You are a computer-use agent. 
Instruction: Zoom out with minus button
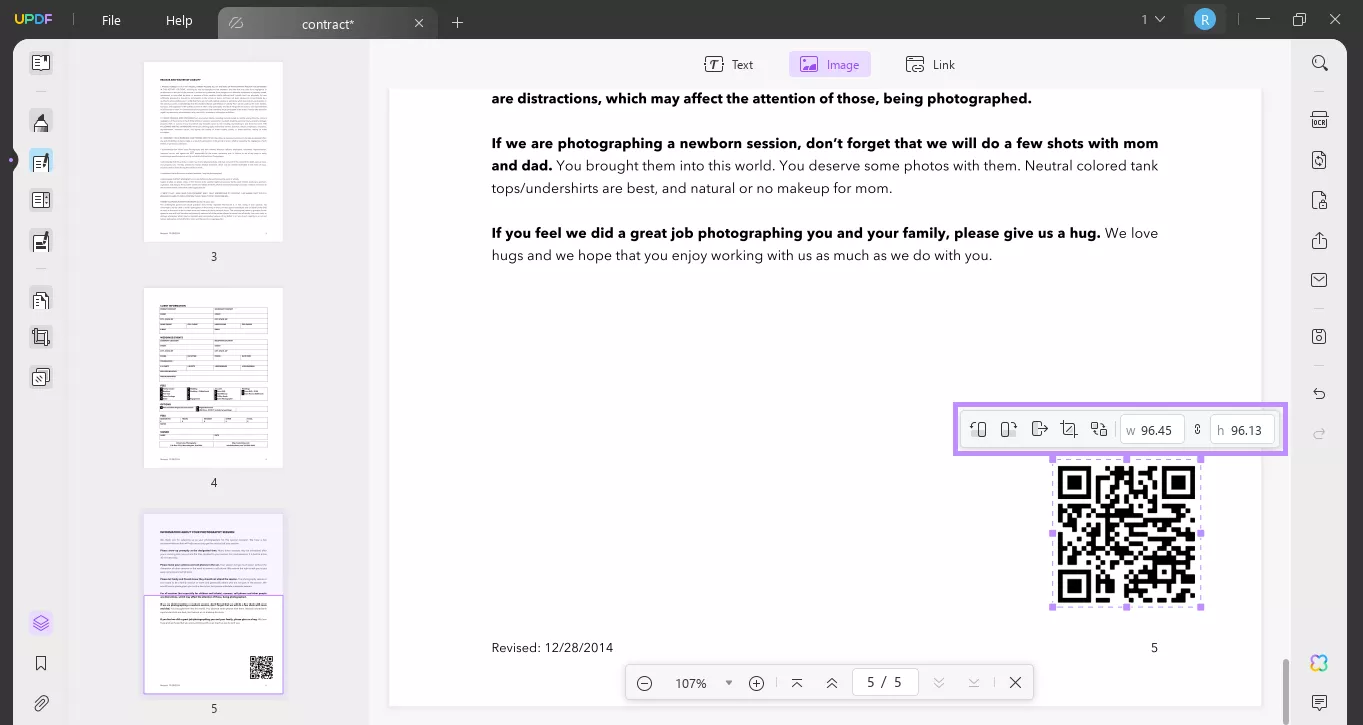tap(645, 683)
